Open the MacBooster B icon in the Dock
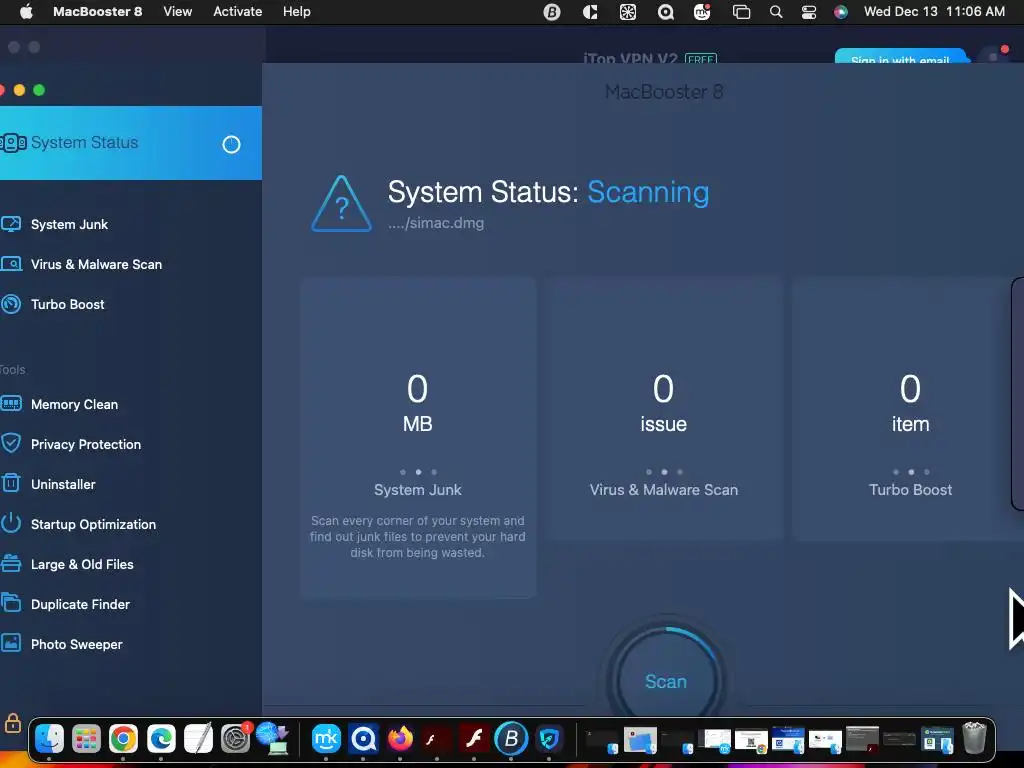The height and width of the screenshot is (768, 1024). [x=511, y=739]
